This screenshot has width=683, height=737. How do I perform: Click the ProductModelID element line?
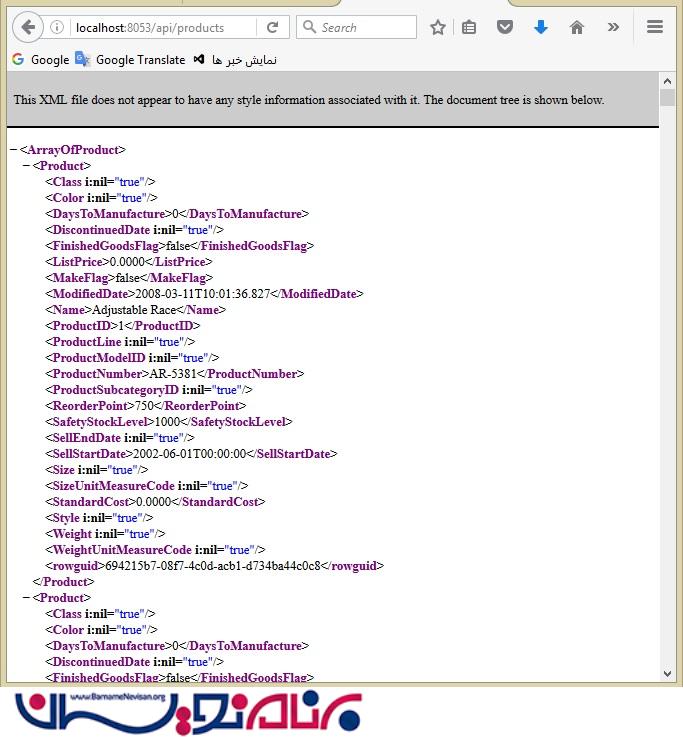(132, 358)
